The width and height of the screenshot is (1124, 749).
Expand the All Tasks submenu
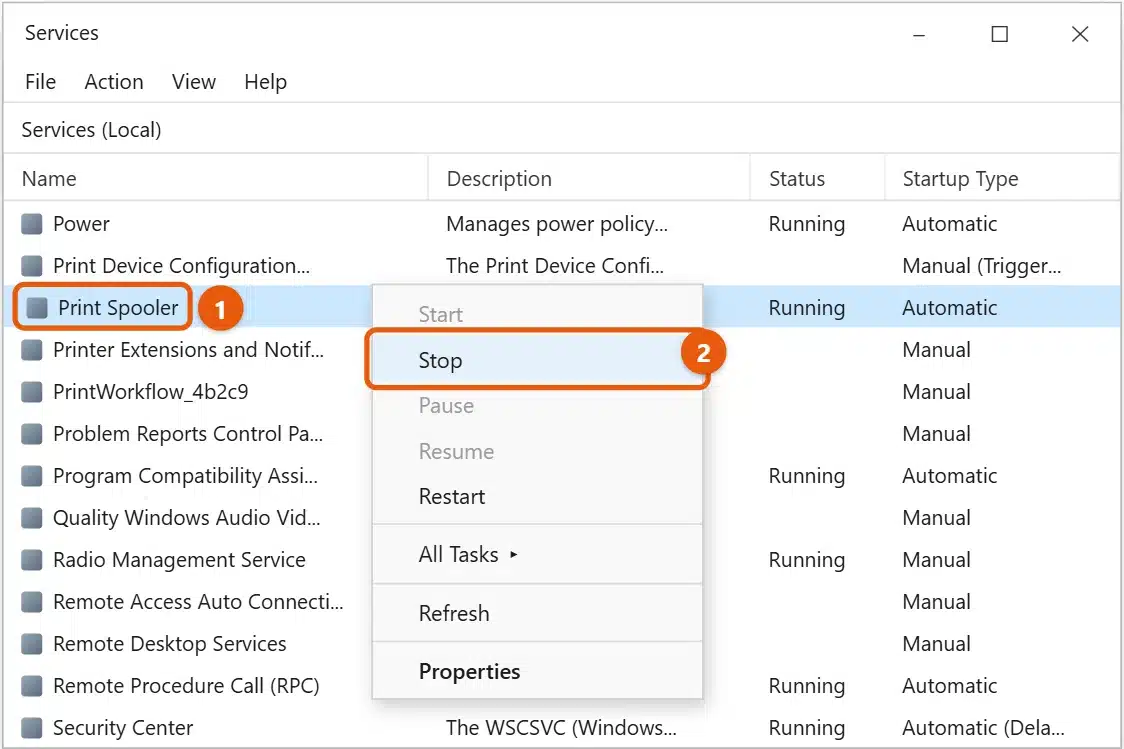point(537,555)
